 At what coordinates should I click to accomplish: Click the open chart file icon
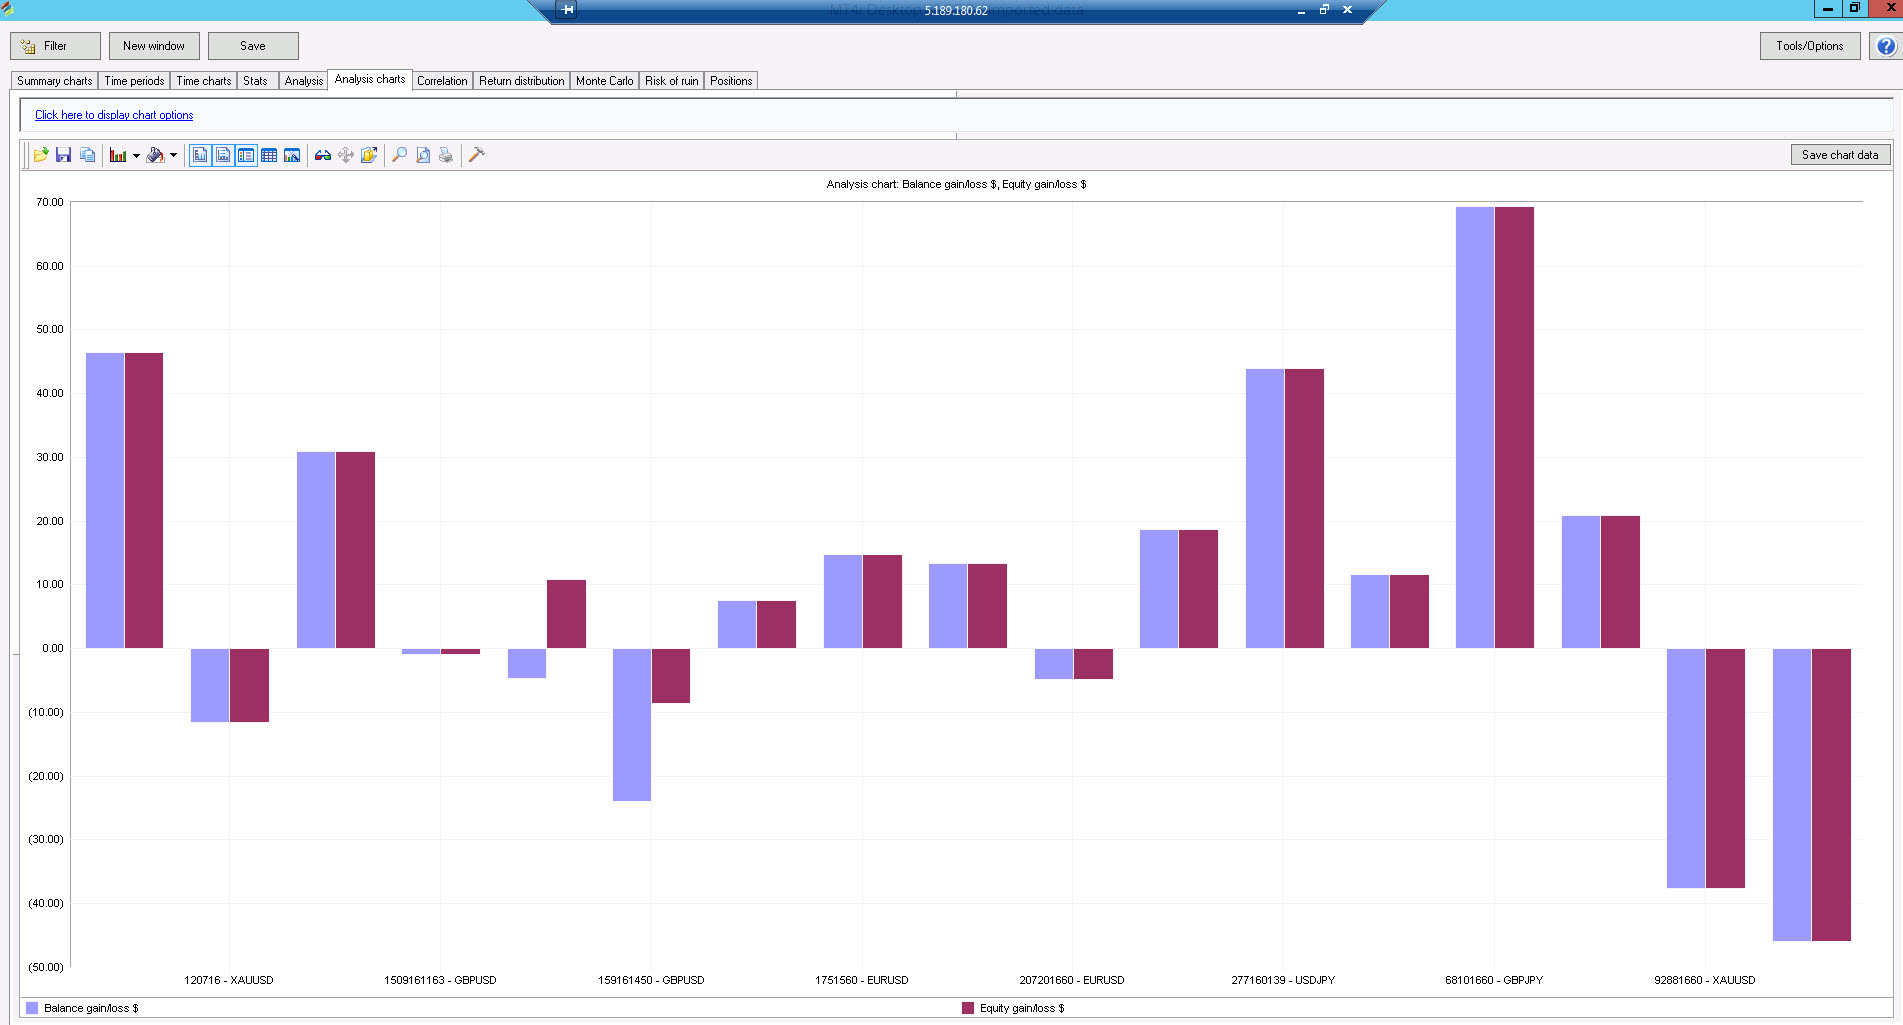click(x=41, y=155)
